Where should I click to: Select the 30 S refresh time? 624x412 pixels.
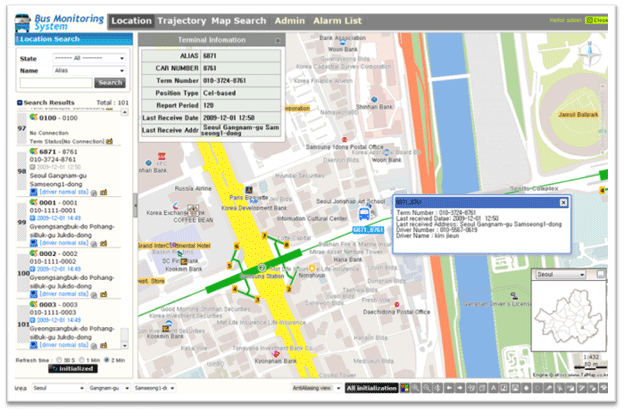(x=61, y=360)
